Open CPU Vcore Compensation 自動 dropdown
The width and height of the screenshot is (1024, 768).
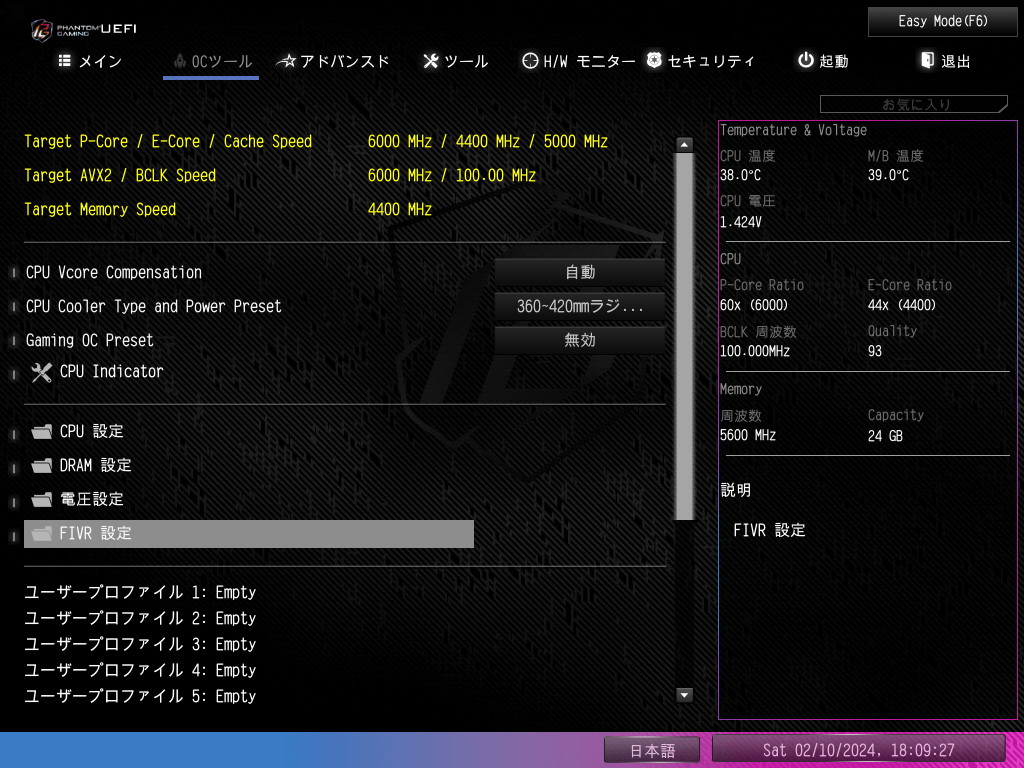click(579, 272)
